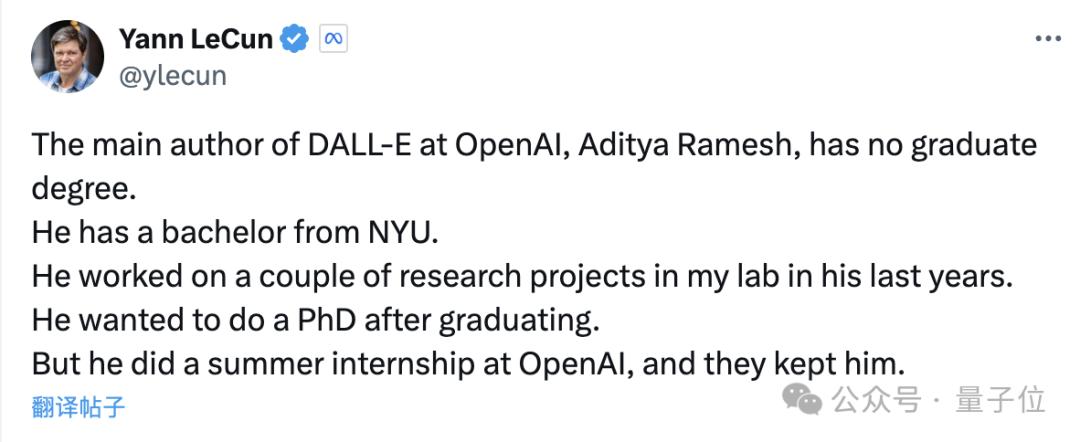
Task: Click the word 'bachelor' in tweet
Action: click(x=220, y=234)
